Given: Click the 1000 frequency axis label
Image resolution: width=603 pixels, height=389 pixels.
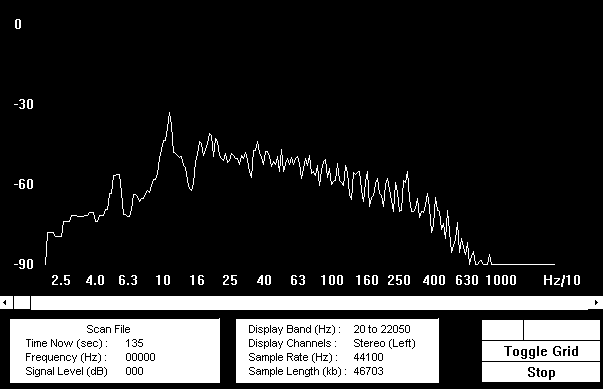Looking at the screenshot, I should point(501,280).
